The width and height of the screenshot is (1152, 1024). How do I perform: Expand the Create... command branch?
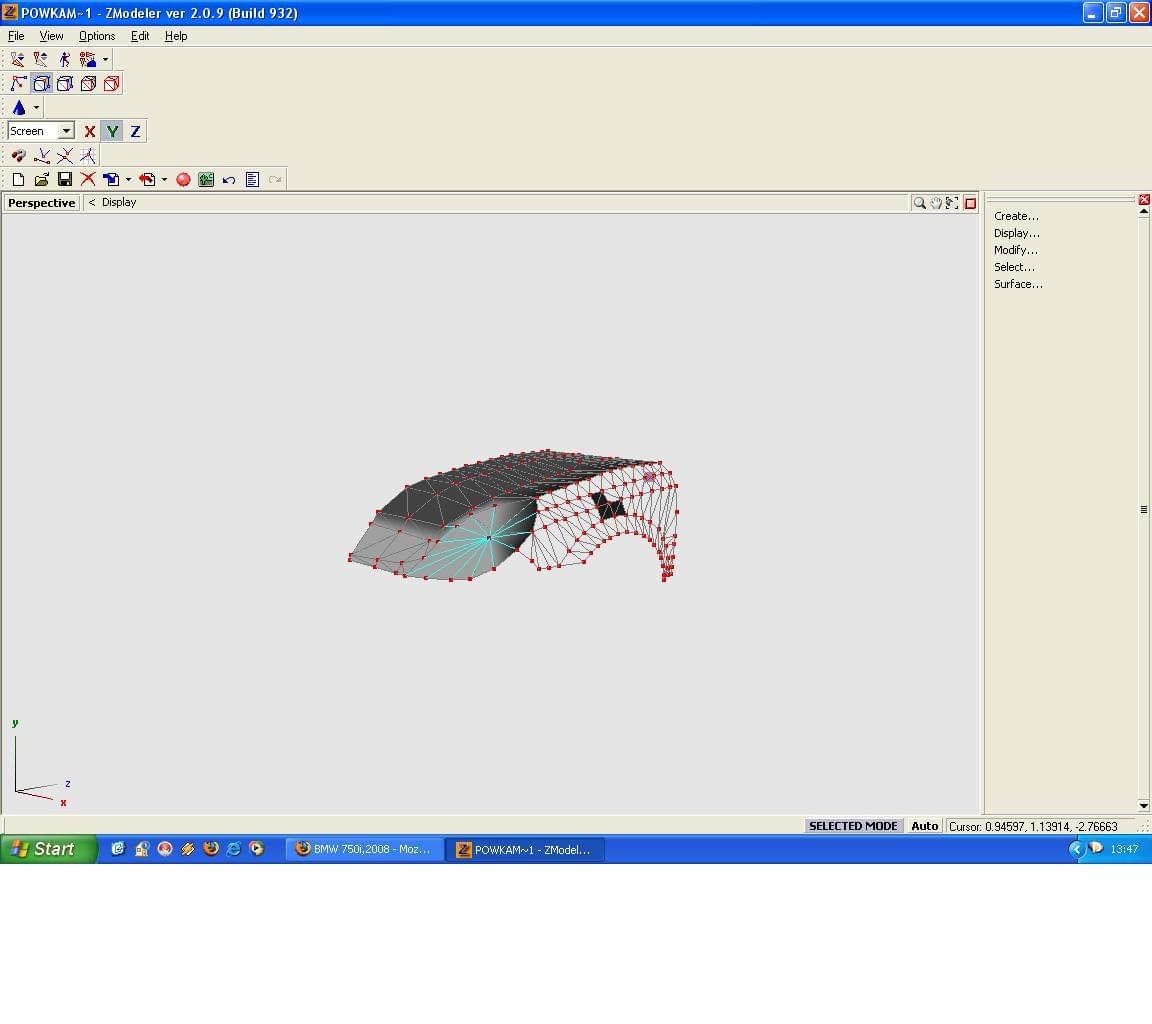click(1016, 216)
